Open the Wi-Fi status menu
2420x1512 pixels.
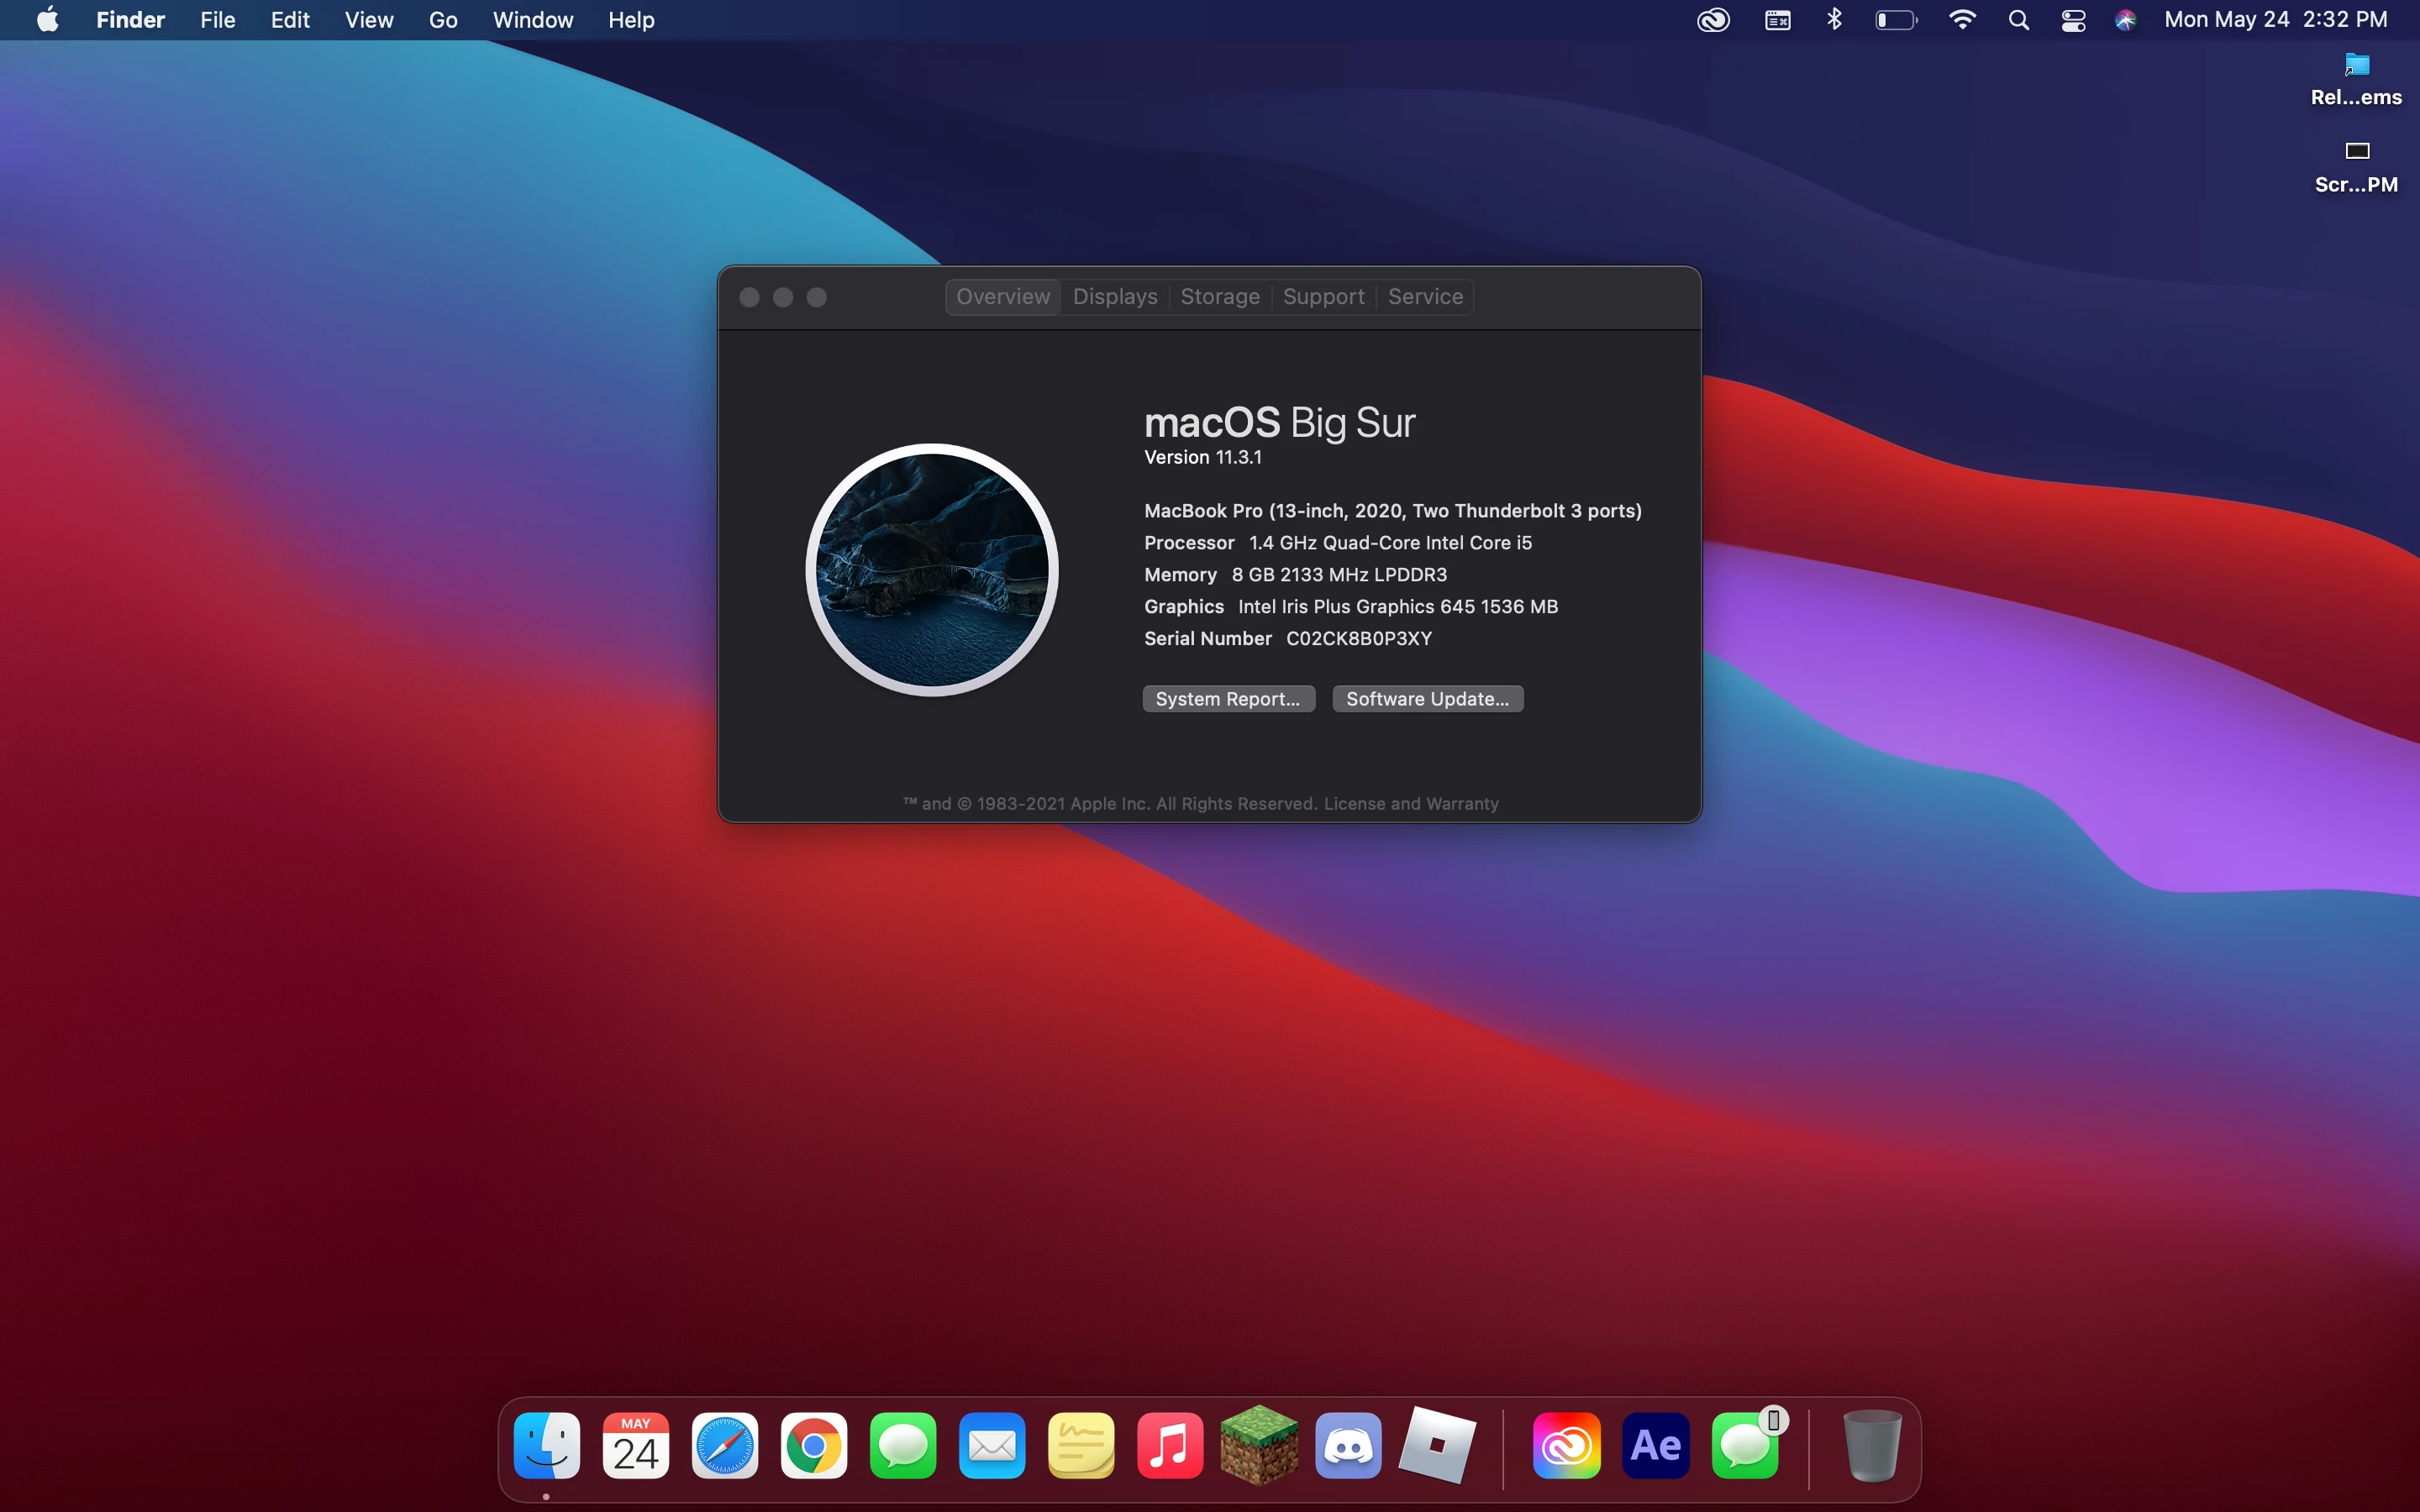[x=1962, y=20]
